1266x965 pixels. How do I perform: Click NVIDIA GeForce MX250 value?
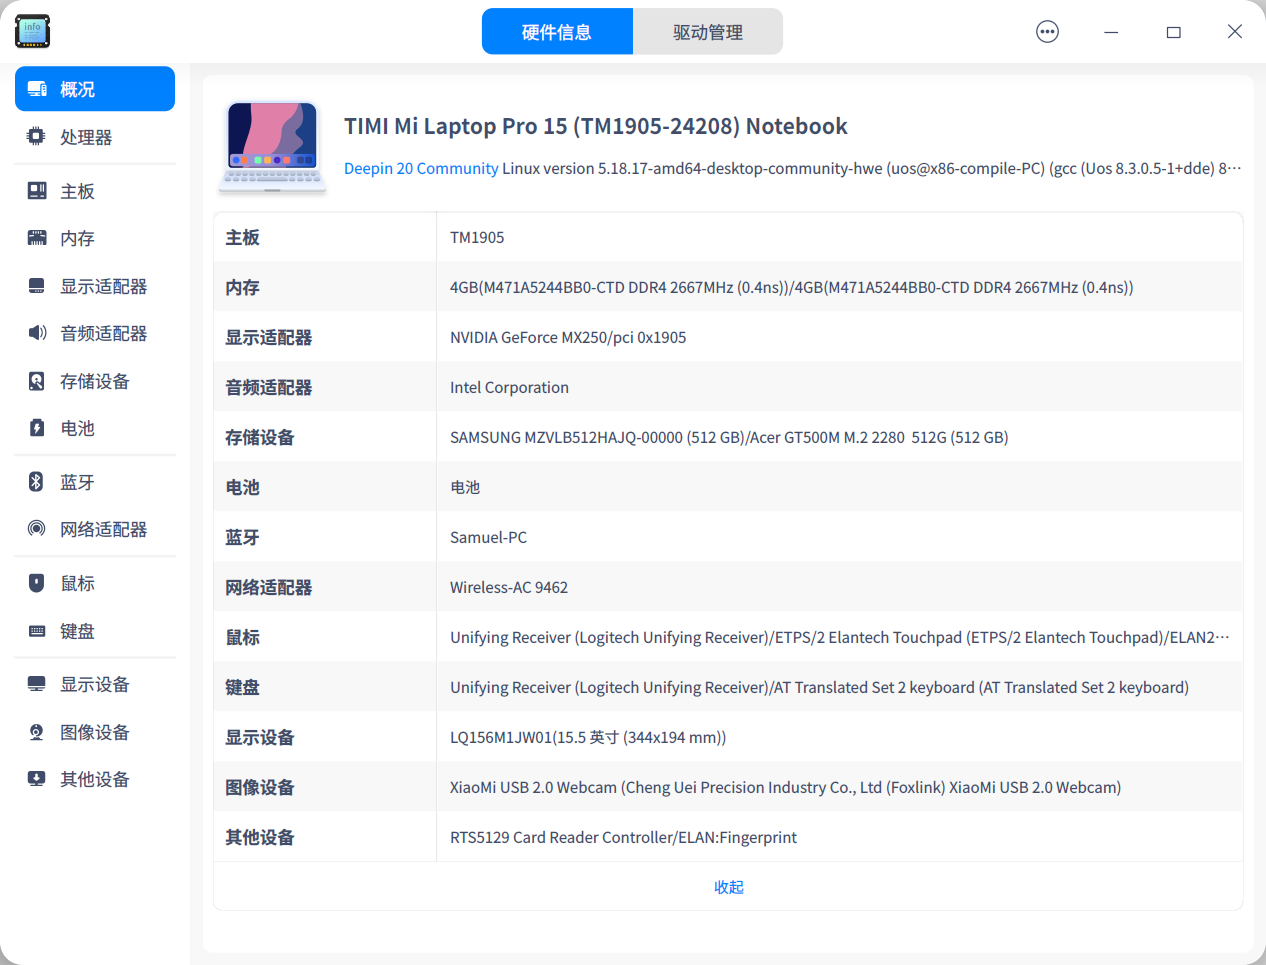point(568,337)
